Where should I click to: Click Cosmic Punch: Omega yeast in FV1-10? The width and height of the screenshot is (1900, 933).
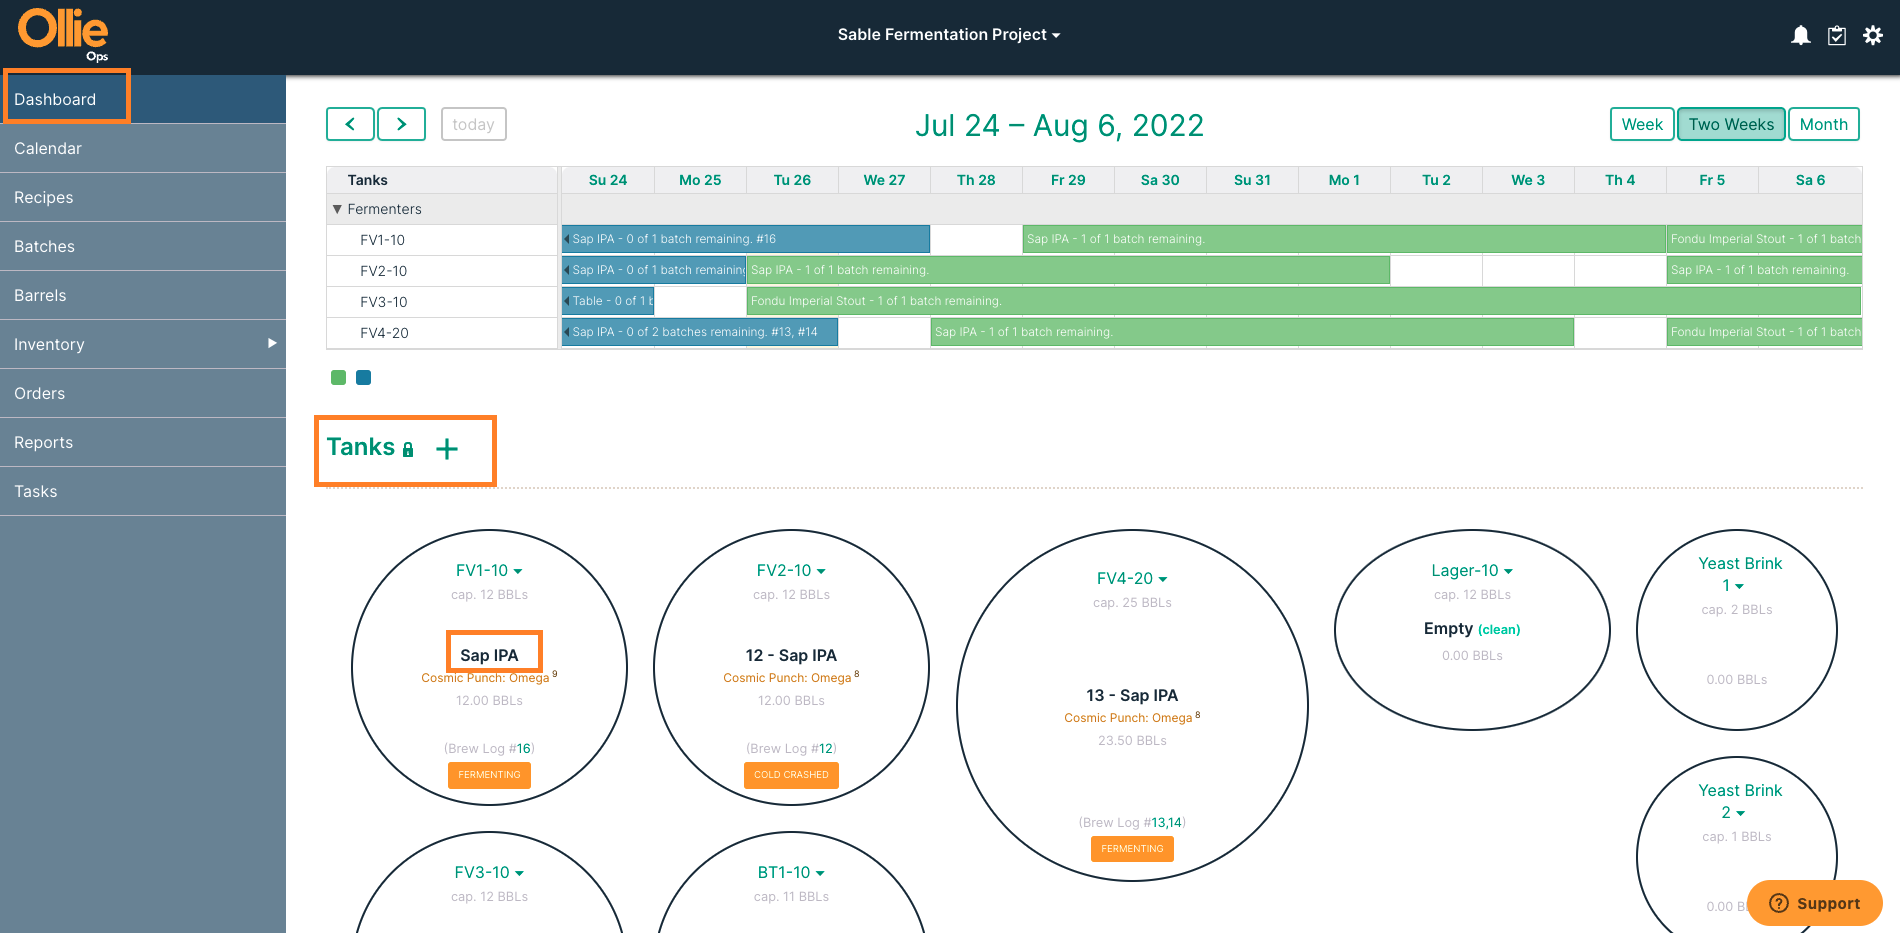[485, 678]
